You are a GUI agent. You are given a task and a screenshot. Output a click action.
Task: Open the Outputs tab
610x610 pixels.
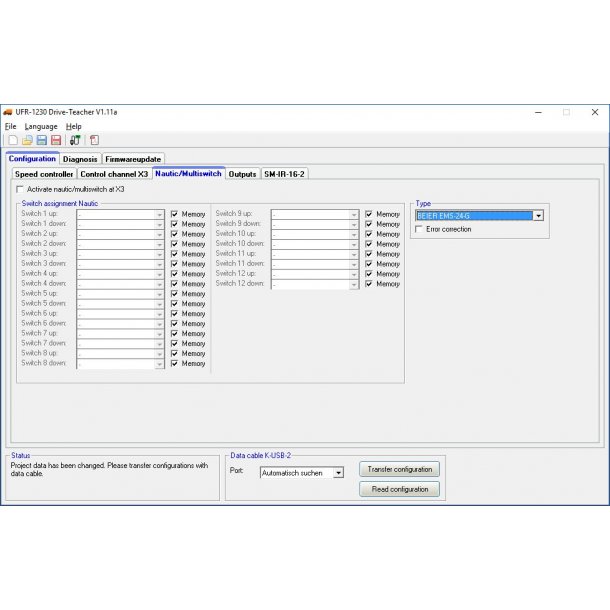click(x=242, y=174)
